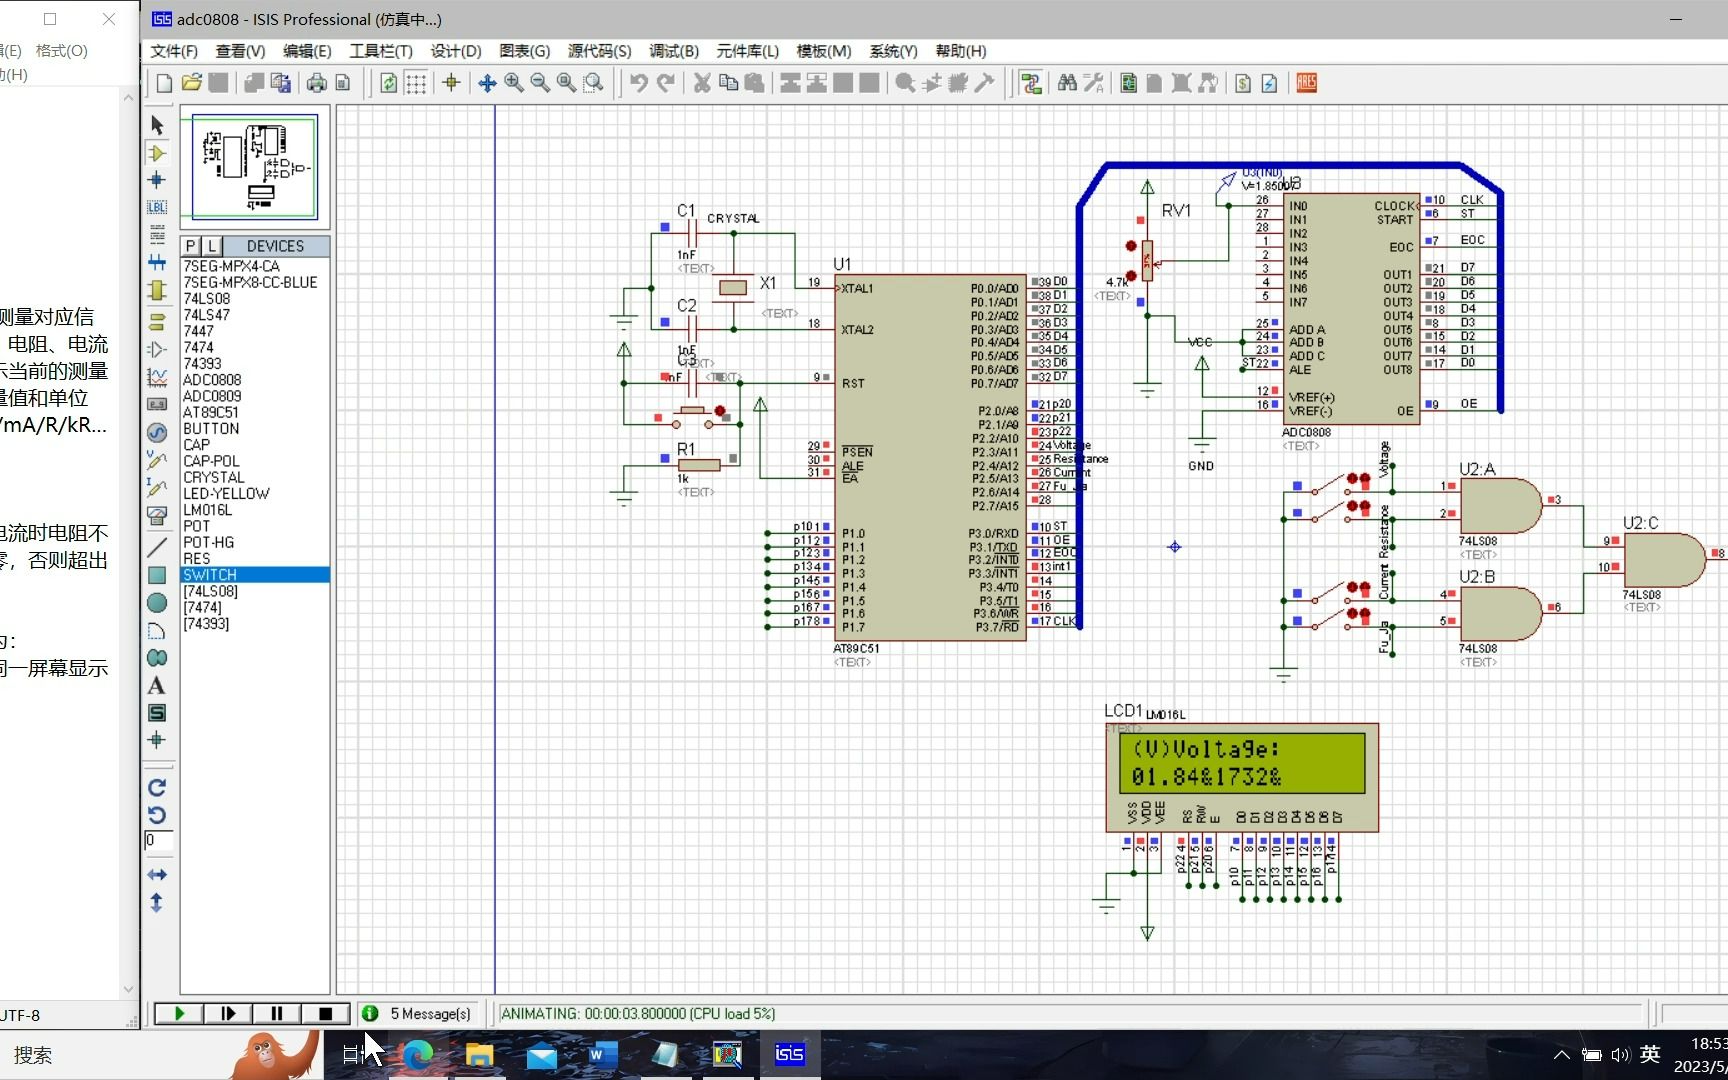
Task: Open the ARES netlist transfer icon
Action: (x=1306, y=83)
